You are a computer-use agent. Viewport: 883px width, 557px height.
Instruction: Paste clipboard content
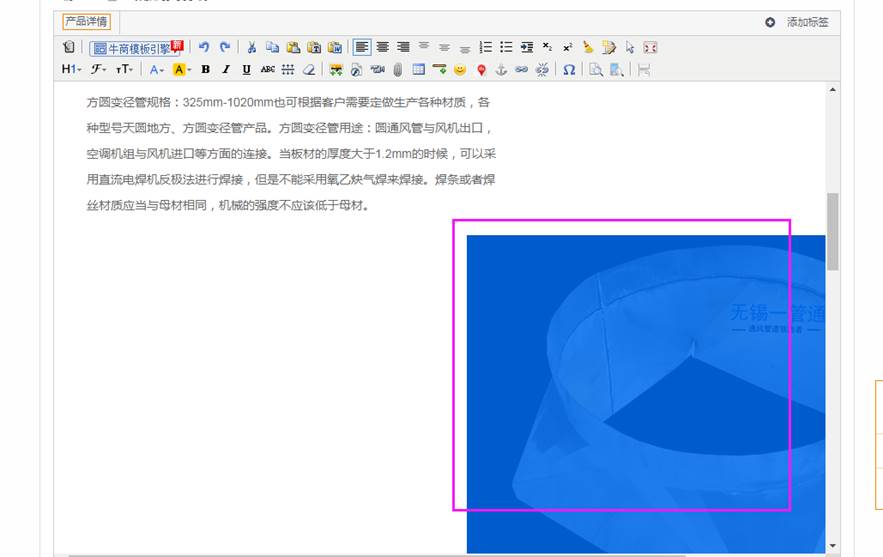293,47
